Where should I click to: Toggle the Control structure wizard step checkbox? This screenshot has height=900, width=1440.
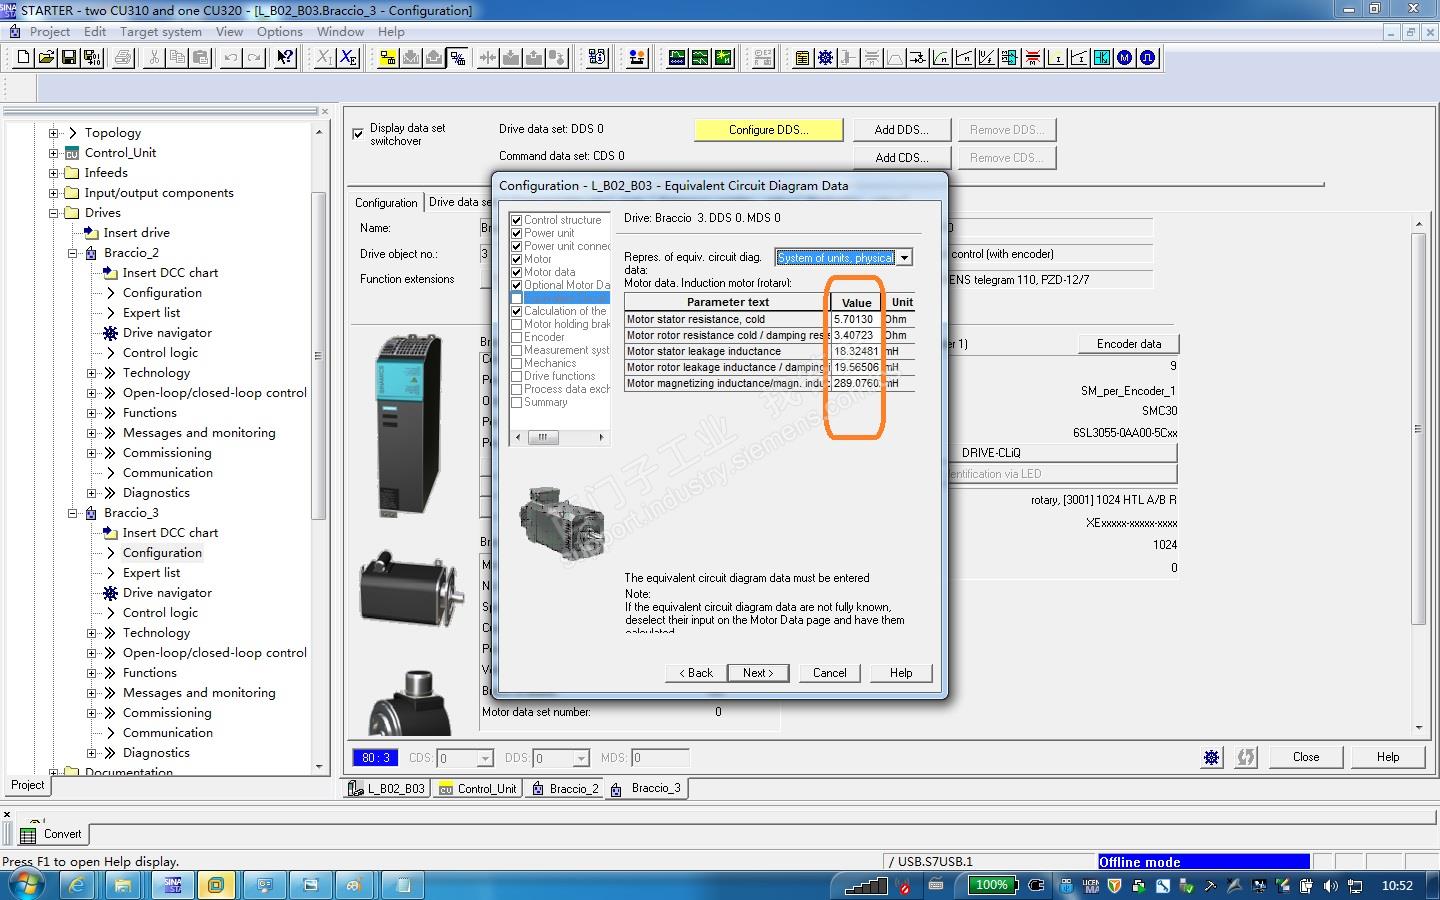(x=516, y=220)
